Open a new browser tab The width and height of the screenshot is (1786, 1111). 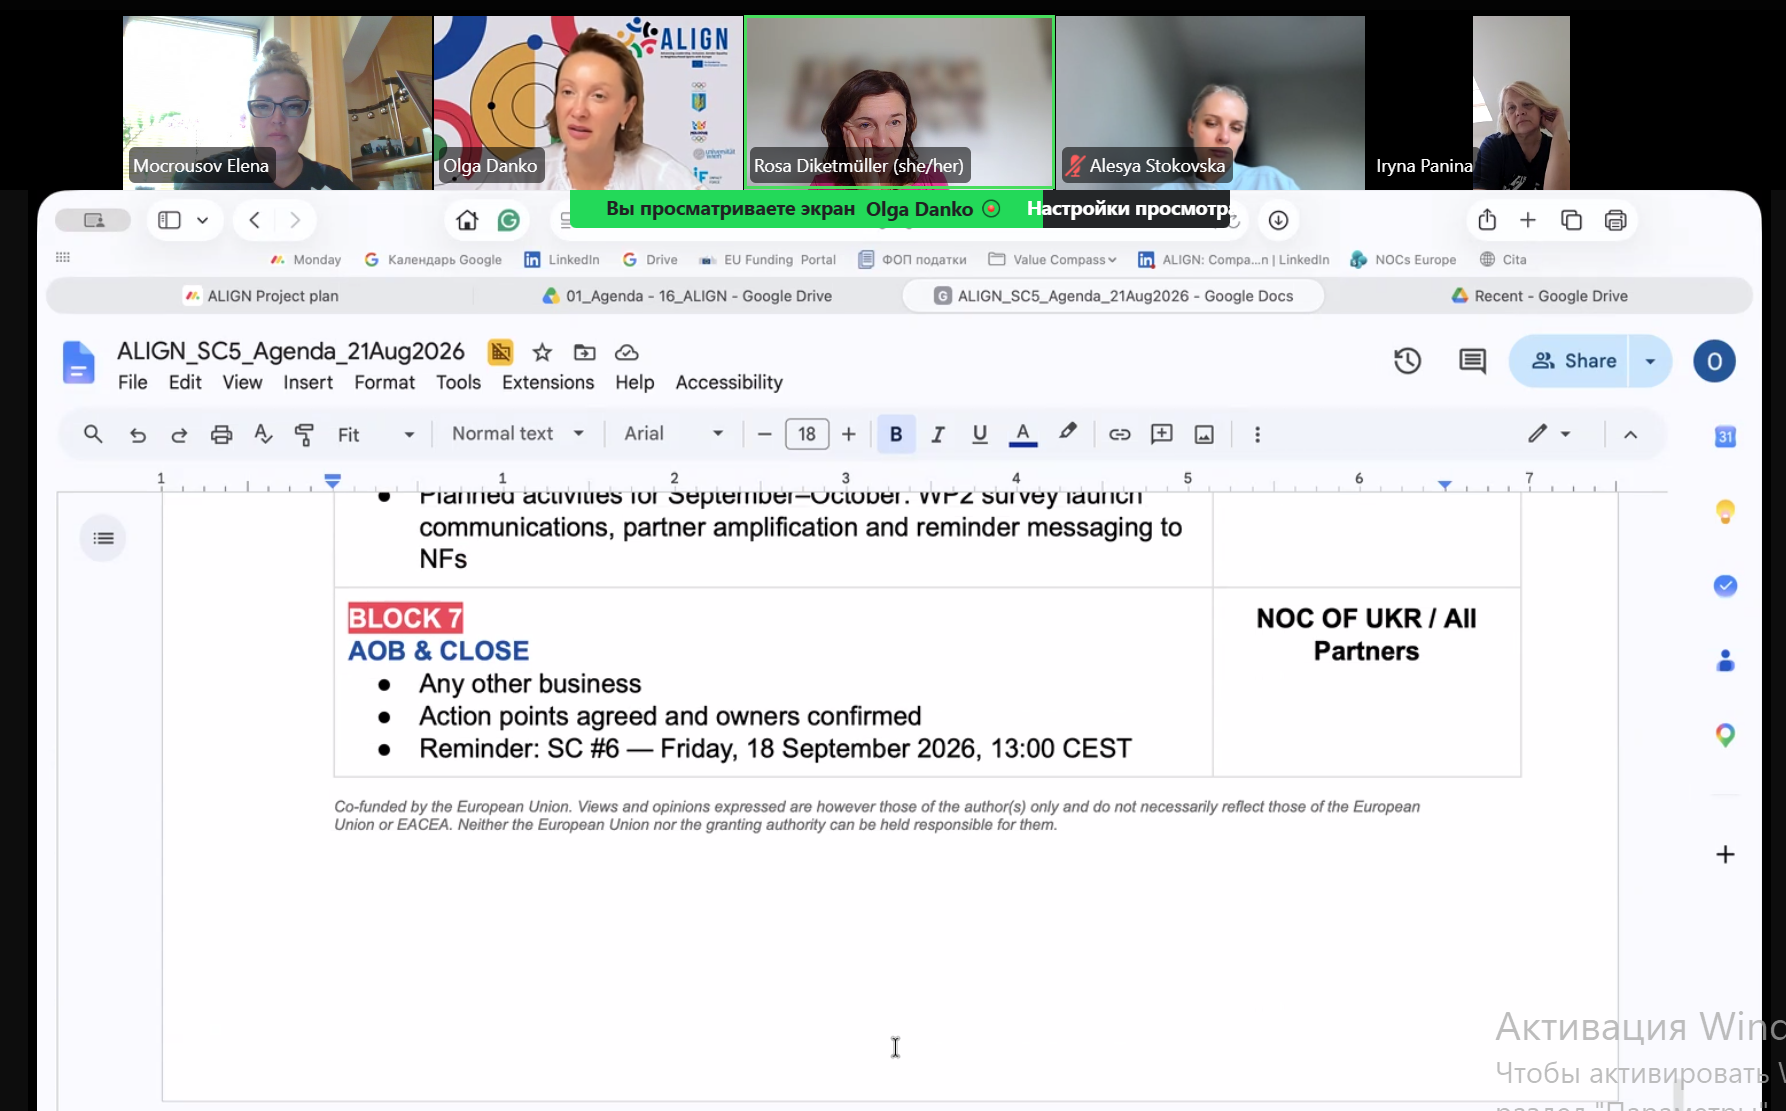[x=1528, y=220]
